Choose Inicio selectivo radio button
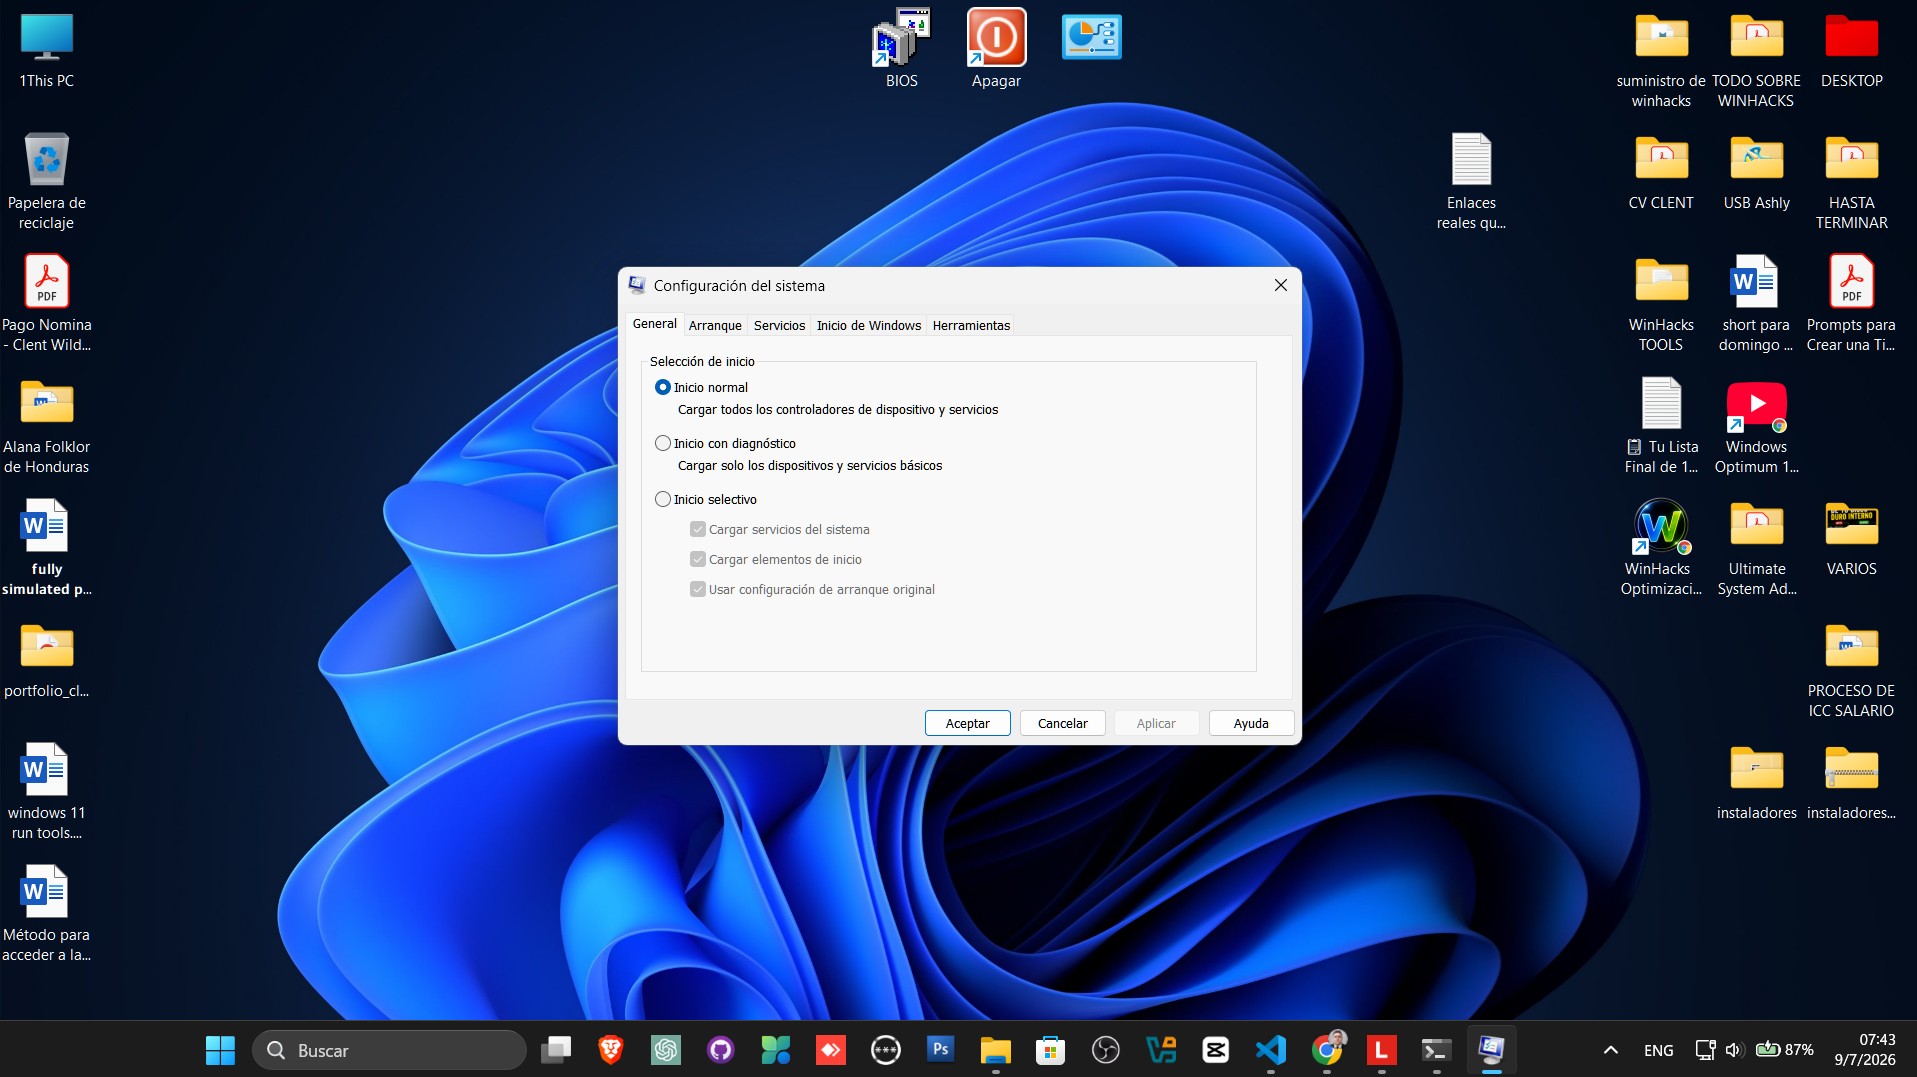 coord(663,499)
